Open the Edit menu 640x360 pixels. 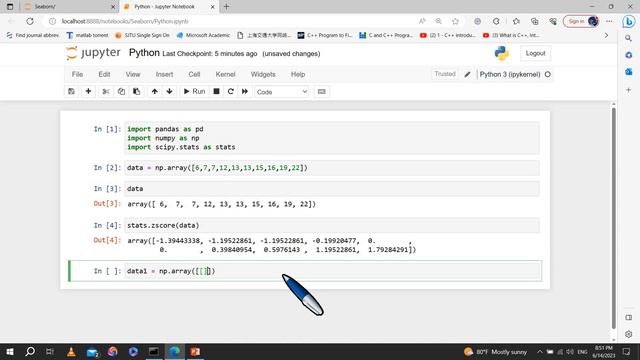pyautogui.click(x=104, y=74)
